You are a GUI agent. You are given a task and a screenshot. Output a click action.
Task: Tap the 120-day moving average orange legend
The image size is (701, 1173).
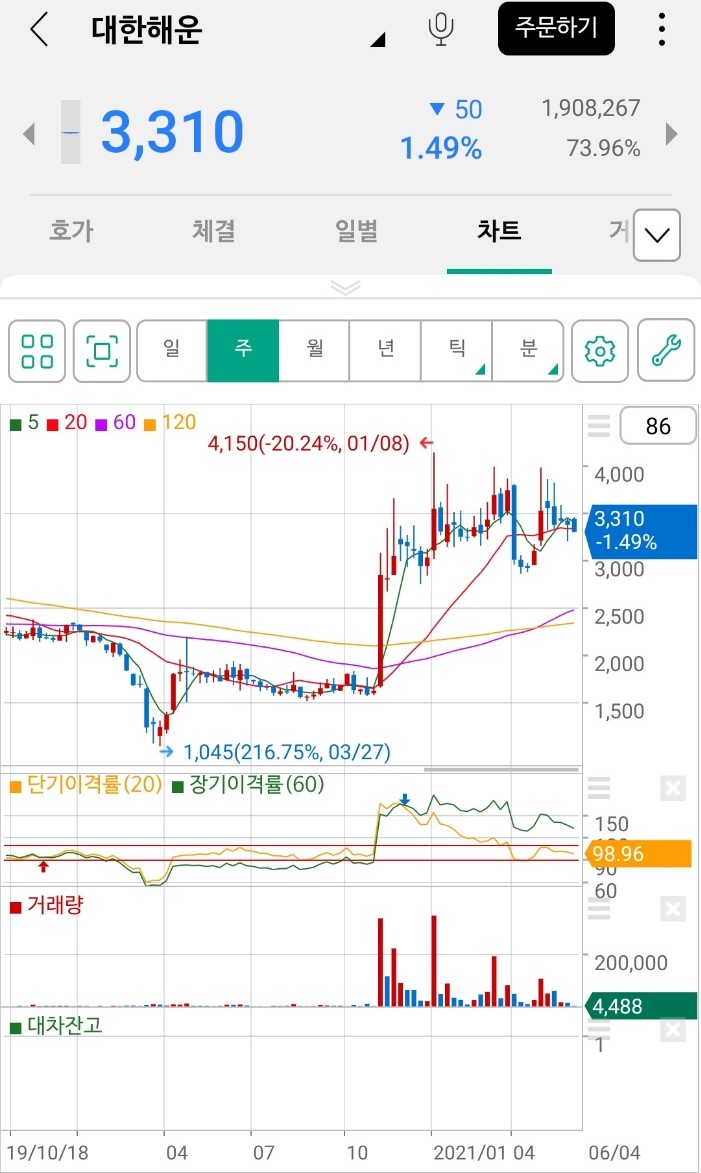170,423
